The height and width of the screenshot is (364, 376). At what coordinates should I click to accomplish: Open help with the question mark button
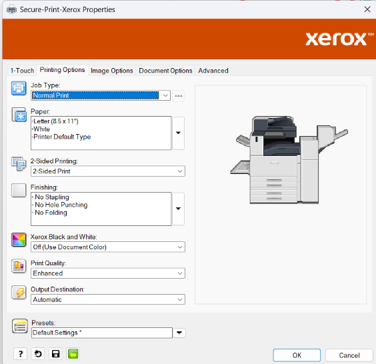coord(20,354)
